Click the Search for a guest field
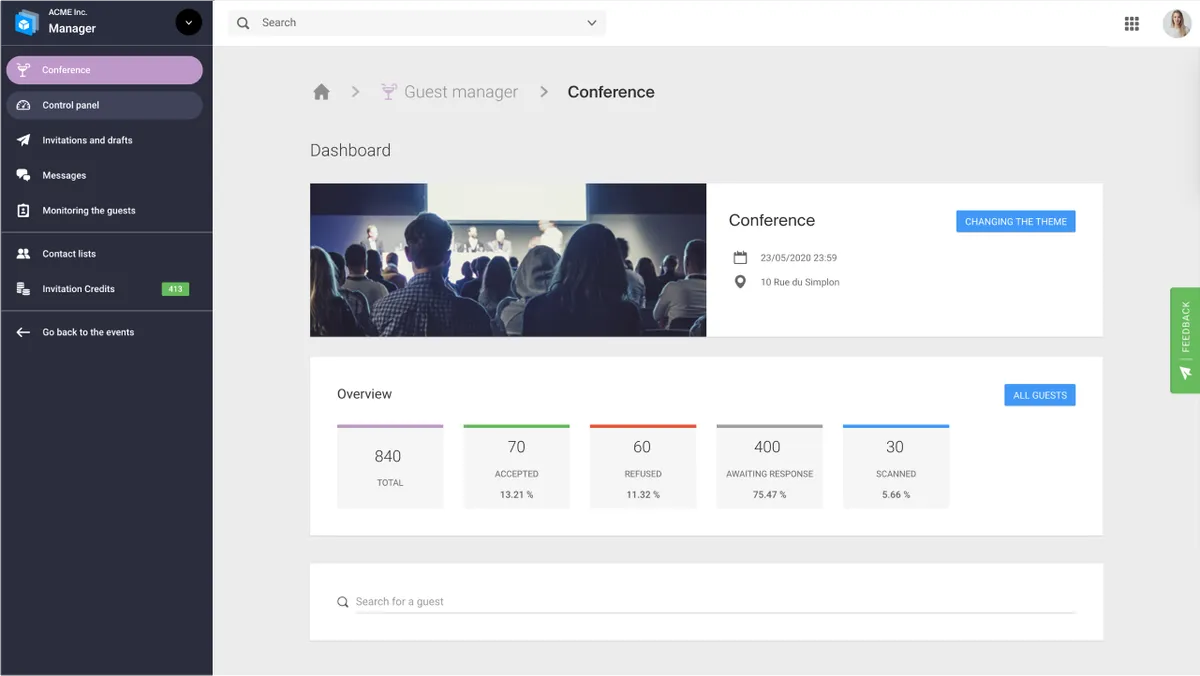Image resolution: width=1200 pixels, height=676 pixels. coord(715,602)
